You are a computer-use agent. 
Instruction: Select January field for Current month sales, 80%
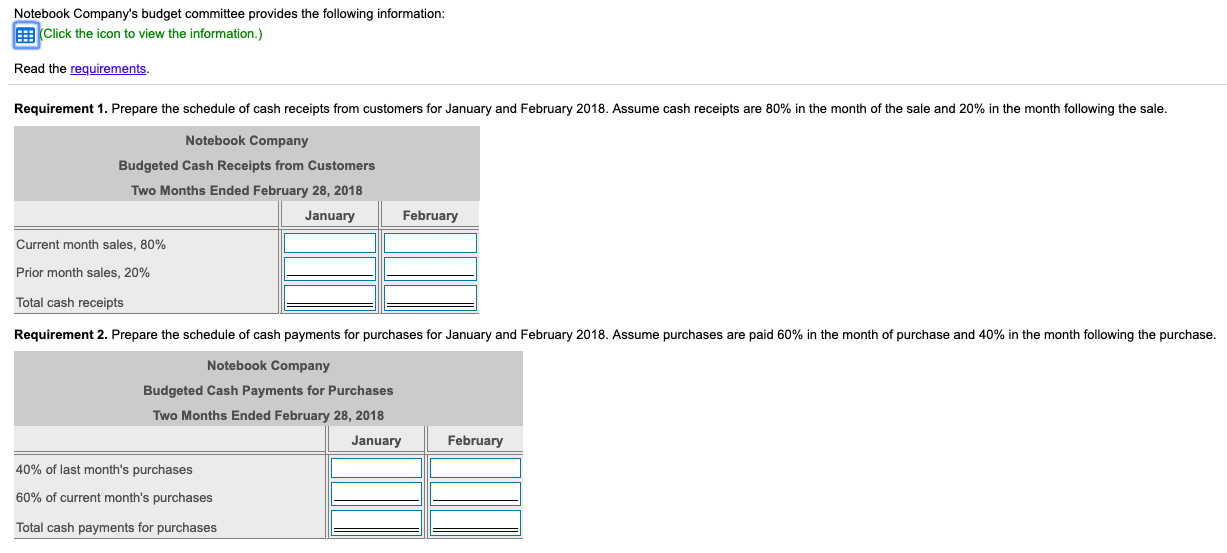pos(330,243)
